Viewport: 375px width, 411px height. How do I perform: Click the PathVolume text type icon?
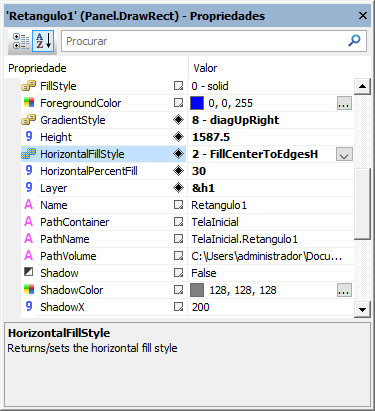pyautogui.click(x=29, y=256)
